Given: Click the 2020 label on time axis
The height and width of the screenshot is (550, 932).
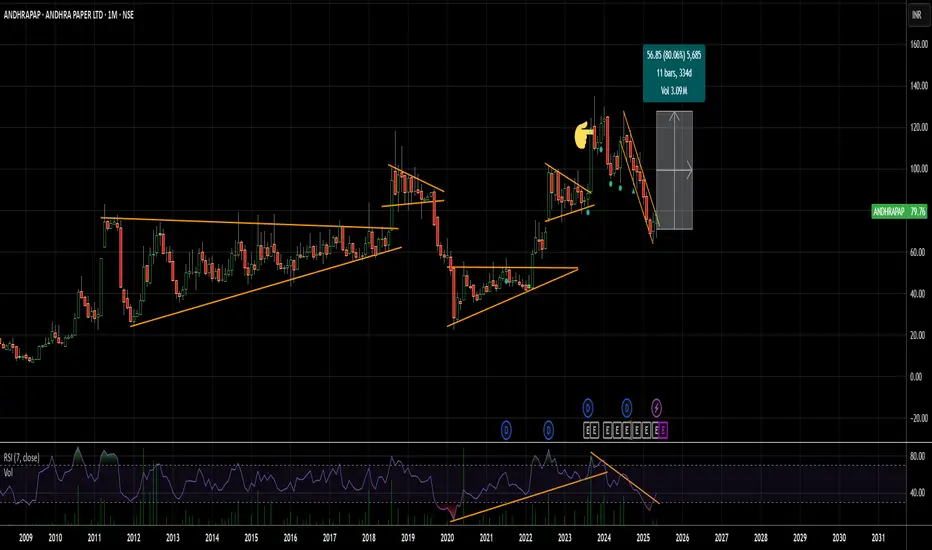Looking at the screenshot, I should pos(447,538).
